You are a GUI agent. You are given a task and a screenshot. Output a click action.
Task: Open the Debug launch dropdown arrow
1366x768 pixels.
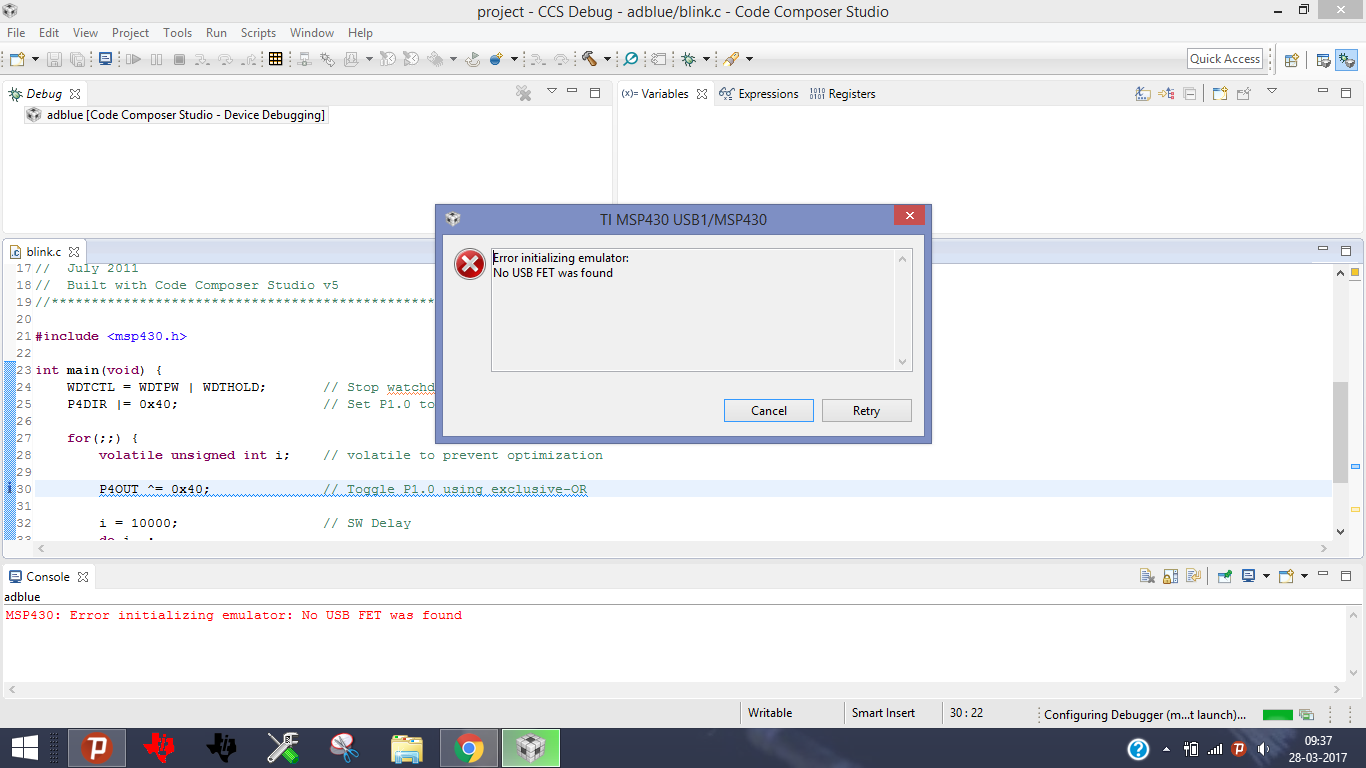[707, 59]
